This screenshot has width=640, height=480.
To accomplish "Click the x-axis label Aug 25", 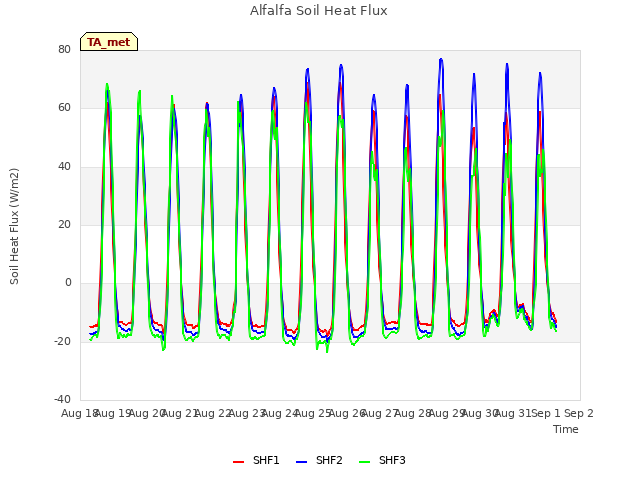I will [x=313, y=413].
